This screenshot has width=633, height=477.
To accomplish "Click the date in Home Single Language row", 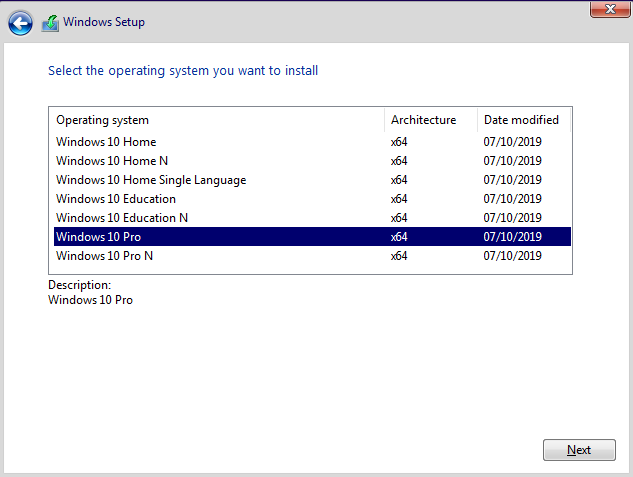I will pos(512,180).
